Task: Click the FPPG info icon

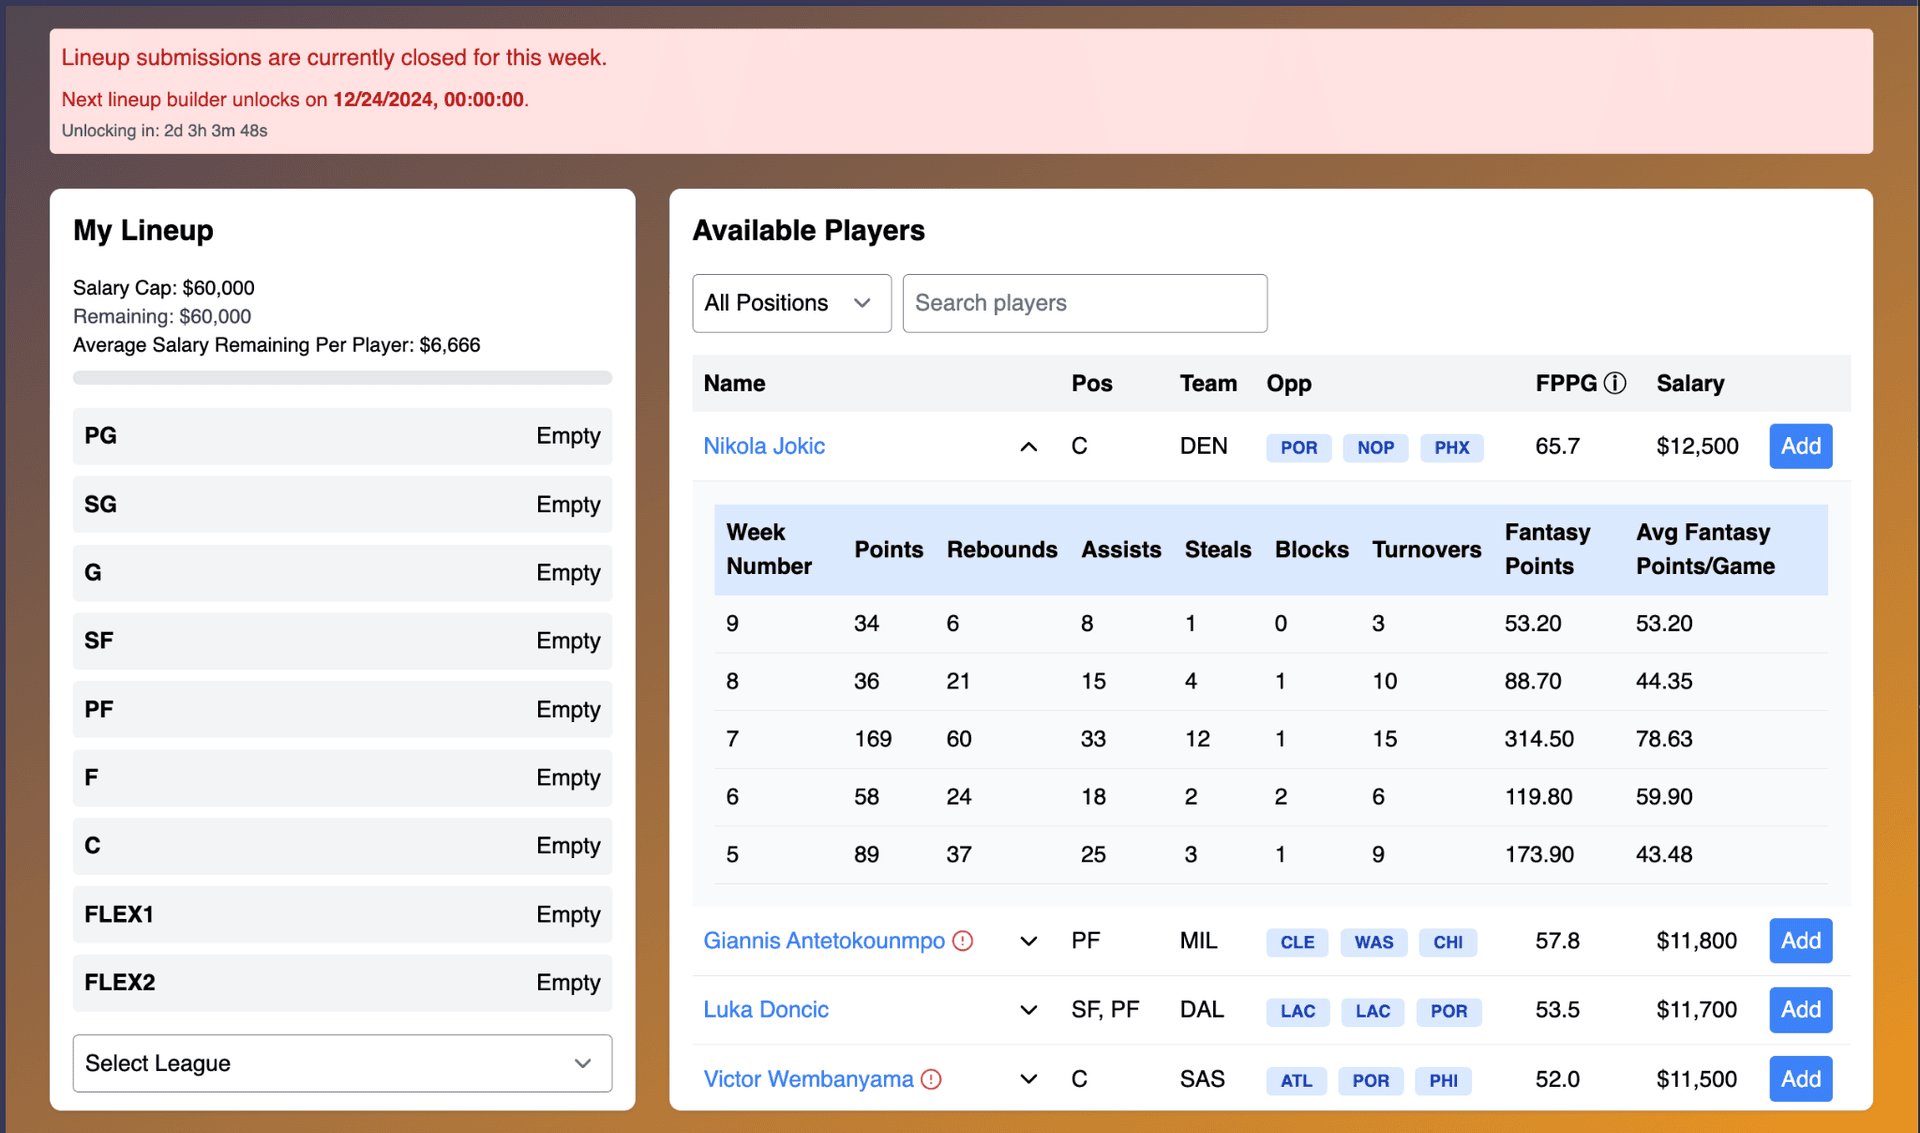Action: point(1614,383)
